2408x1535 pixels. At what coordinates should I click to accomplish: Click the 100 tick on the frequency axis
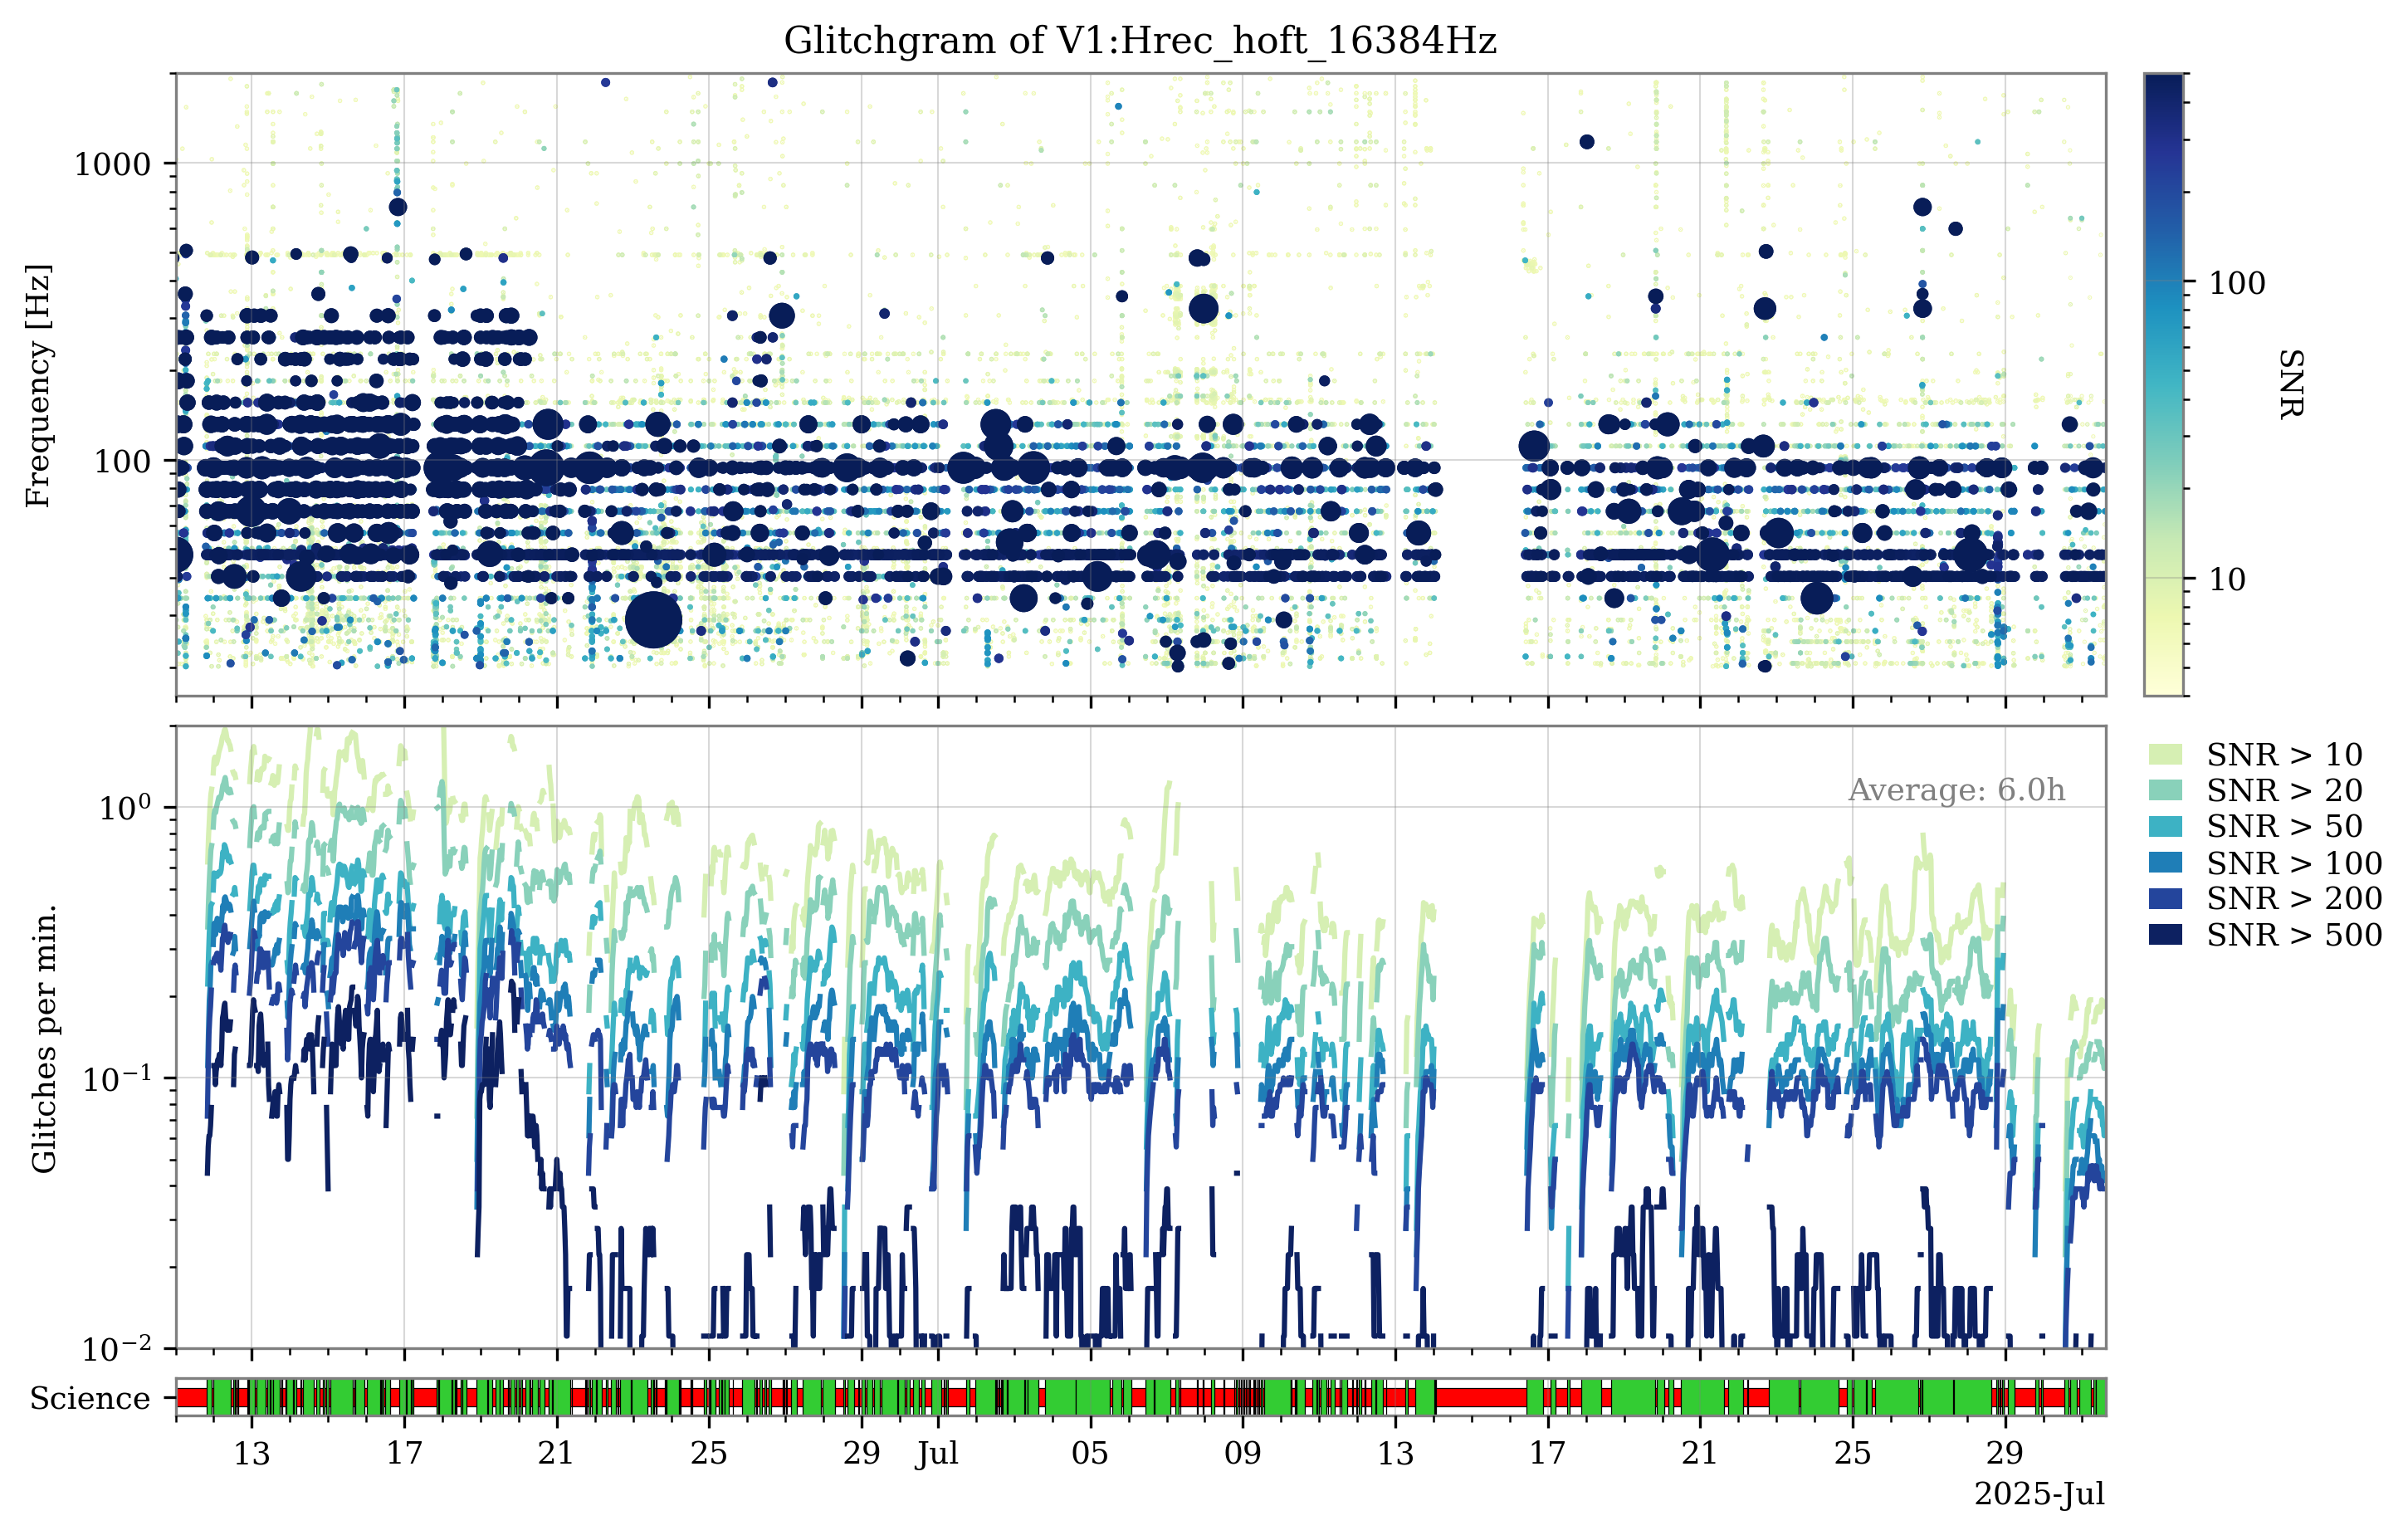click(x=122, y=461)
